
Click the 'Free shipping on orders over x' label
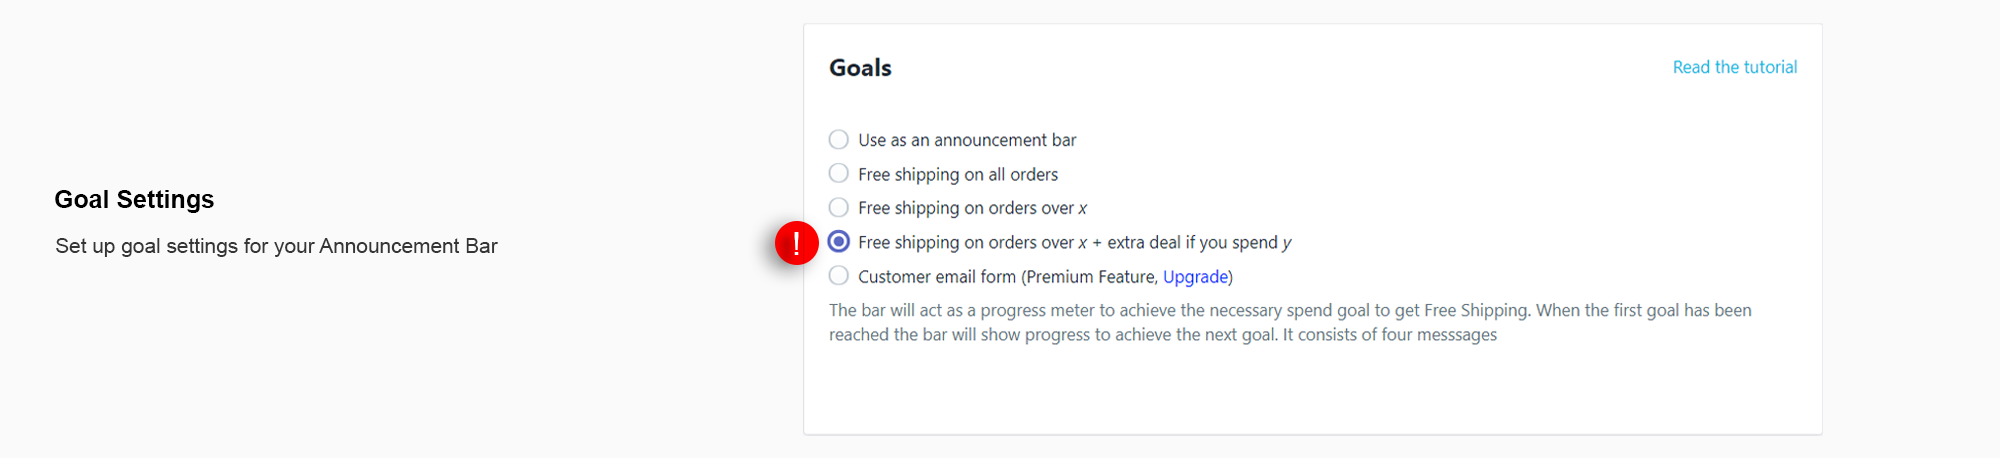[x=972, y=208]
